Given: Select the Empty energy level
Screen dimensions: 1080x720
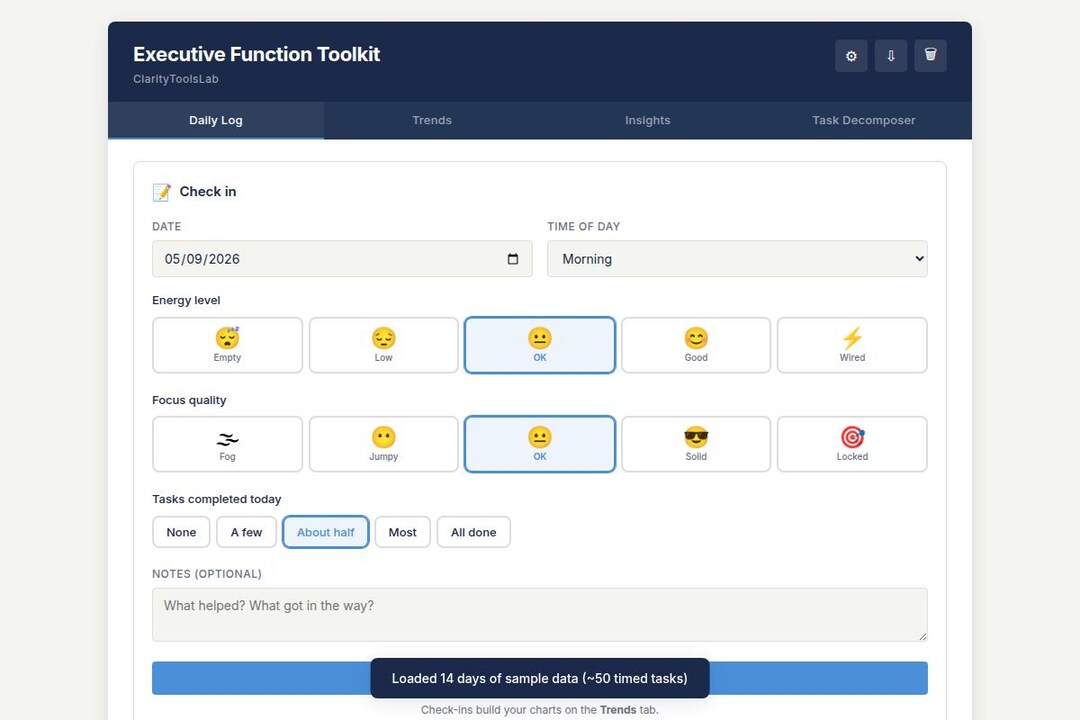Looking at the screenshot, I should (x=227, y=345).
